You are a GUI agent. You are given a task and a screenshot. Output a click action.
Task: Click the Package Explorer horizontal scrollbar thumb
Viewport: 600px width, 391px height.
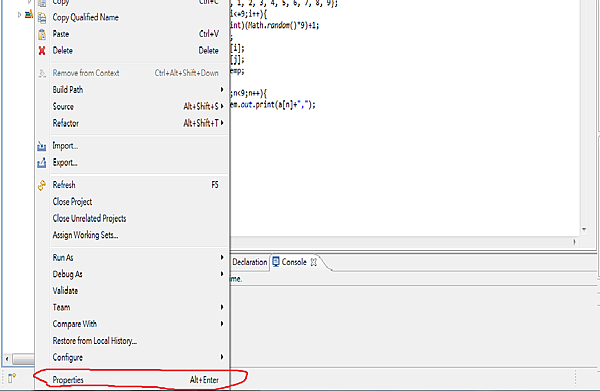23,359
